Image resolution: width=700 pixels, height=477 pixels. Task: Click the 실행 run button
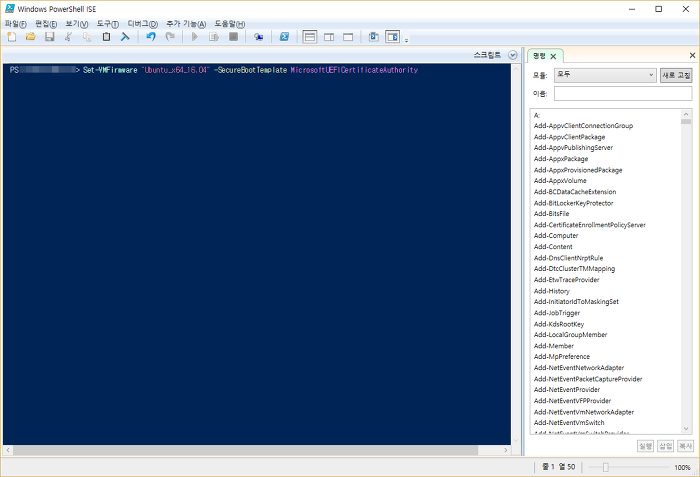[645, 446]
